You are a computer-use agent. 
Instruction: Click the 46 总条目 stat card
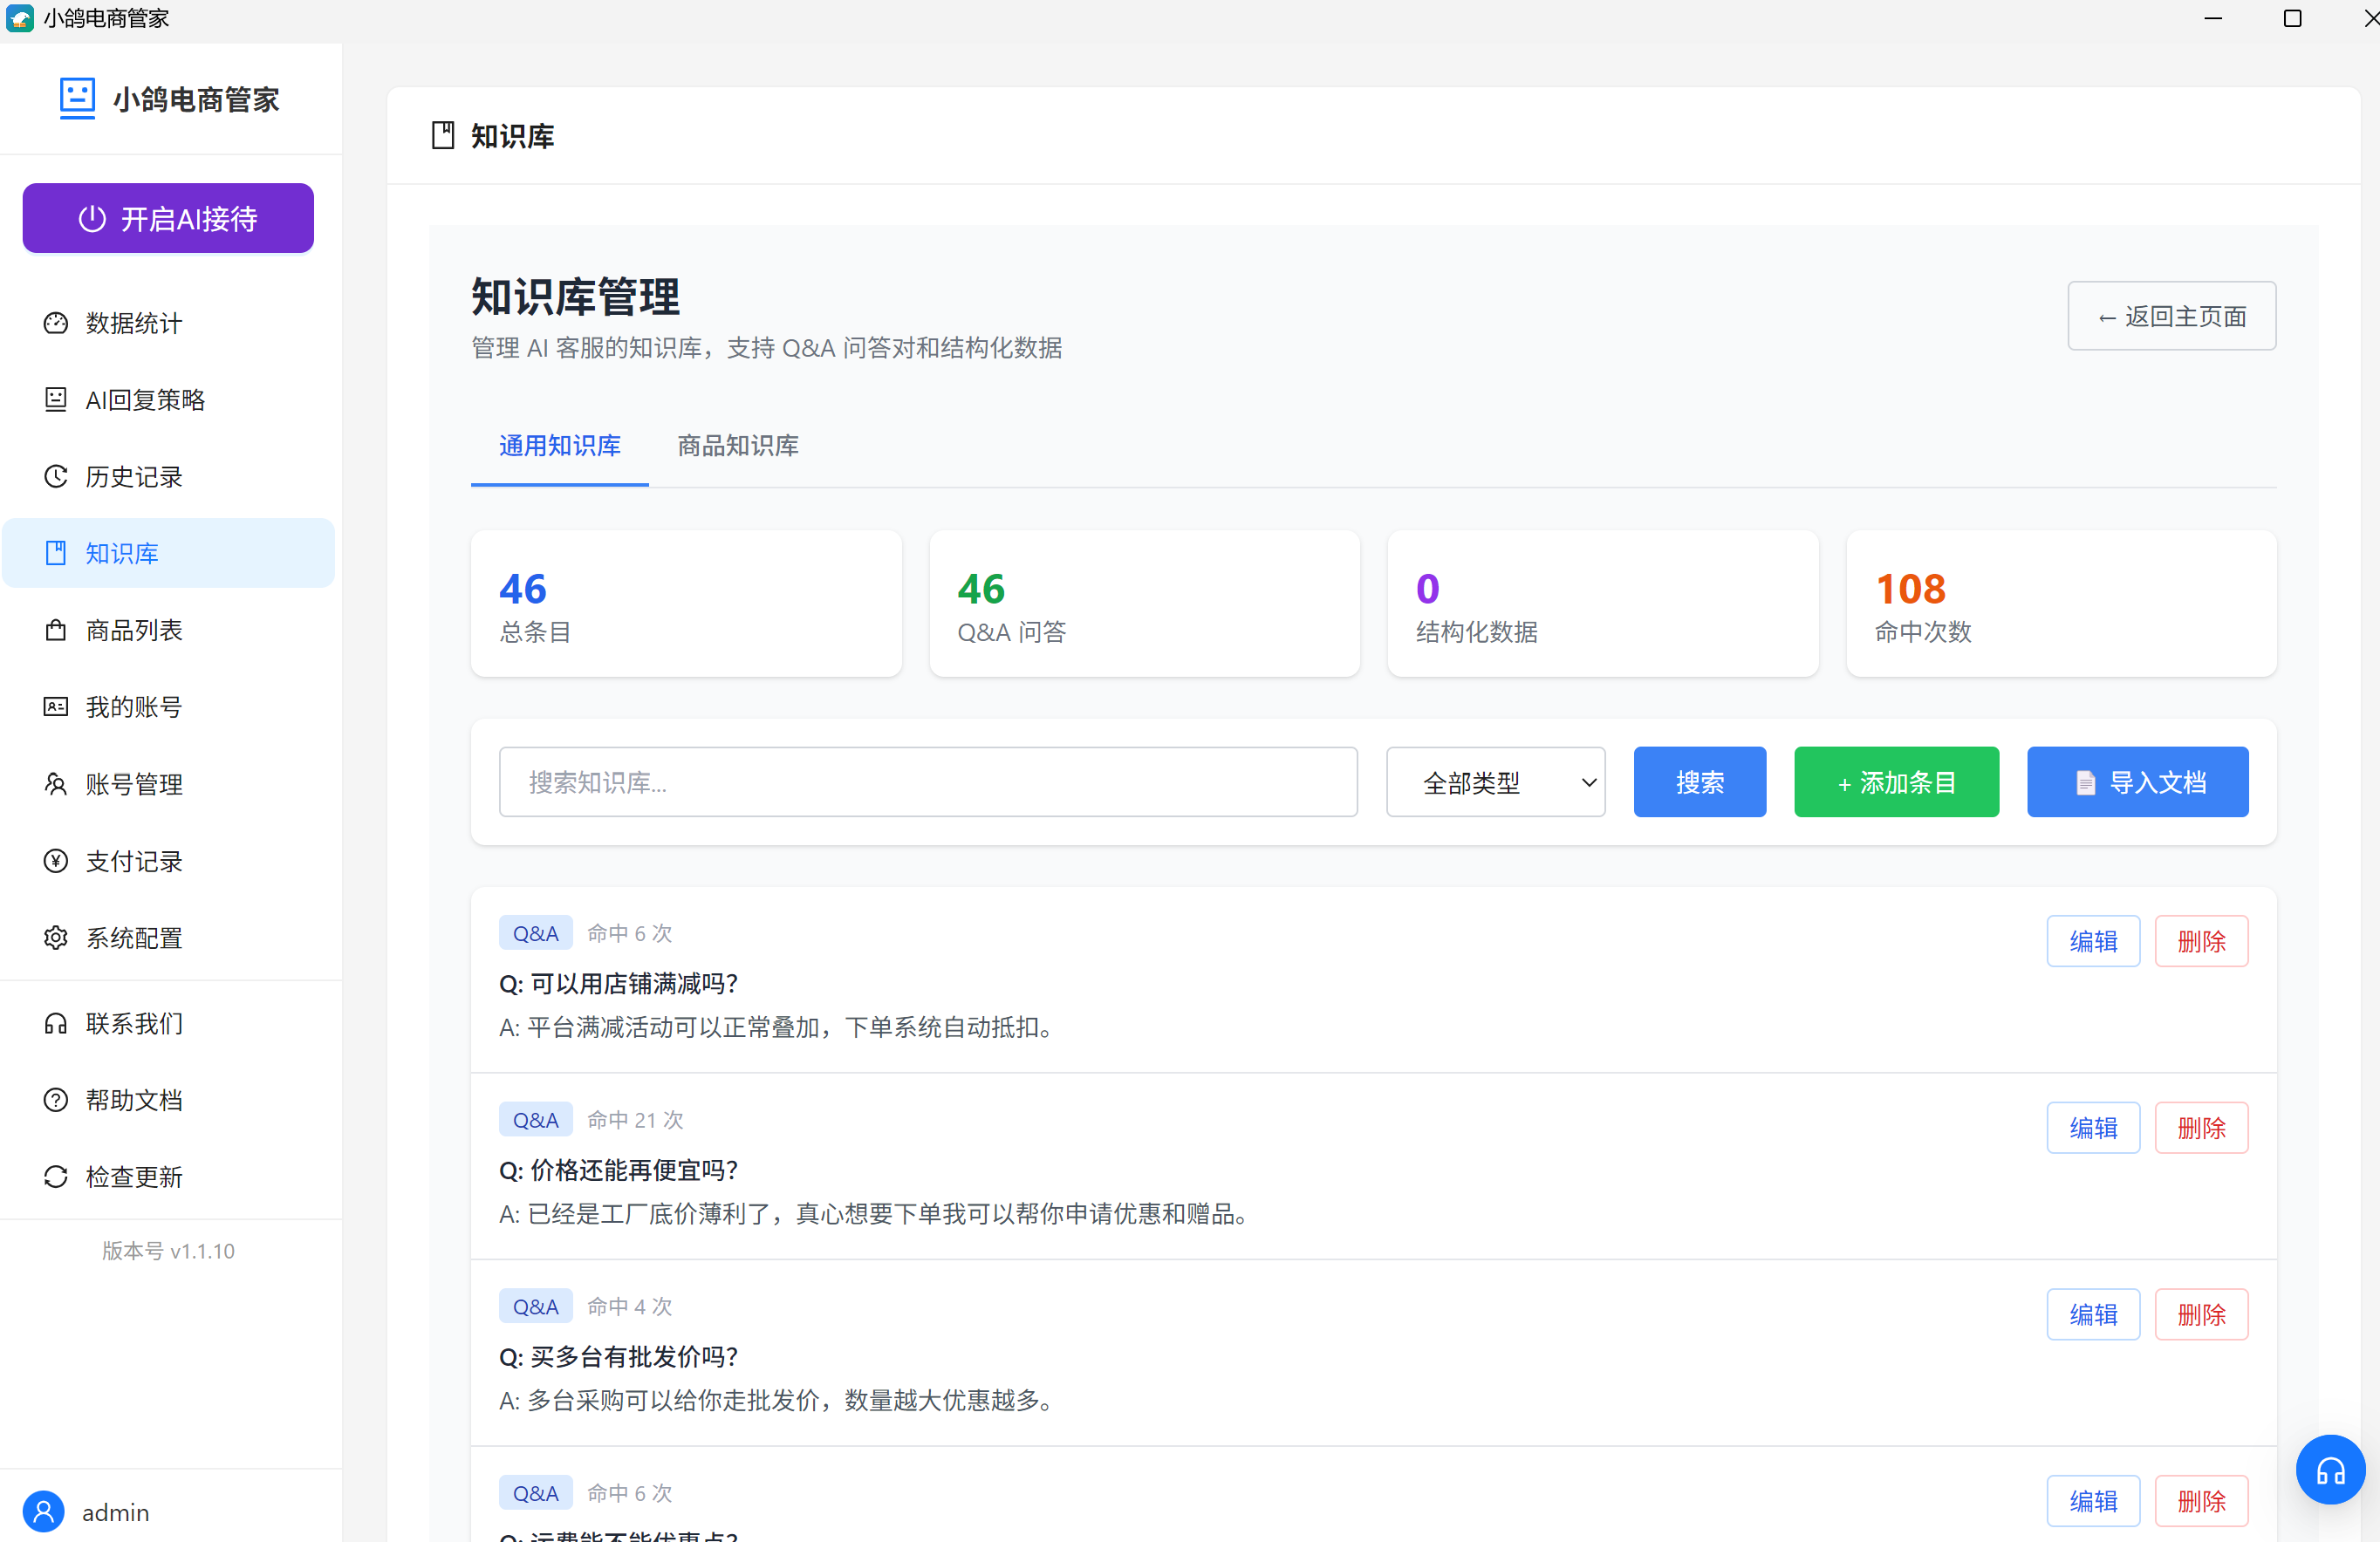point(686,604)
